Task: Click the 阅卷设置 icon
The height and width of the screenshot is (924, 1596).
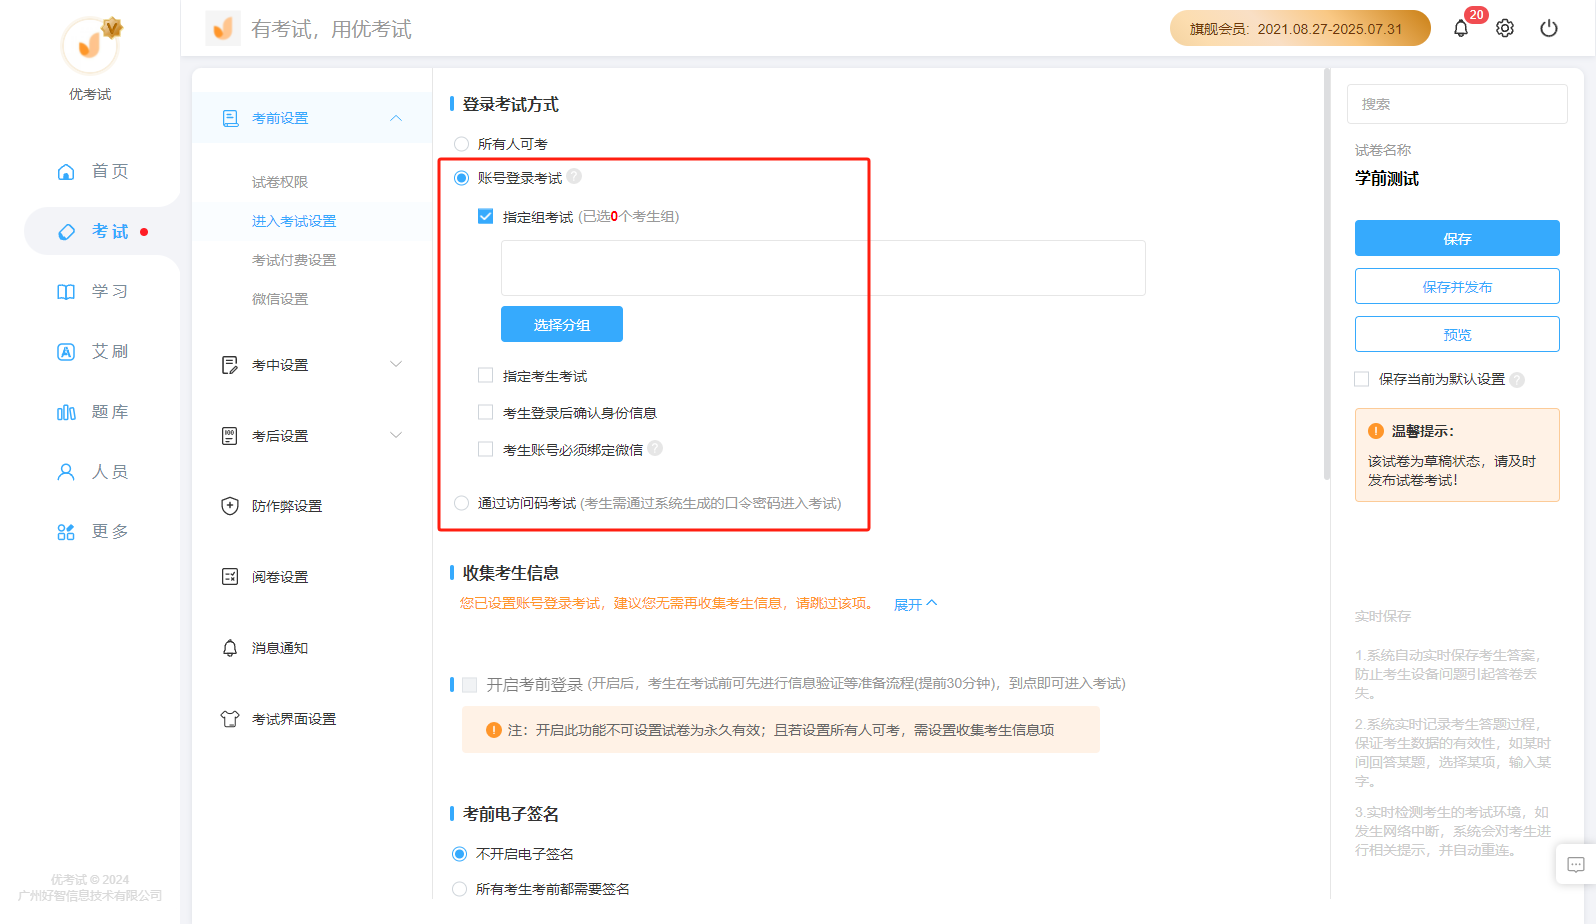Action: [x=230, y=577]
